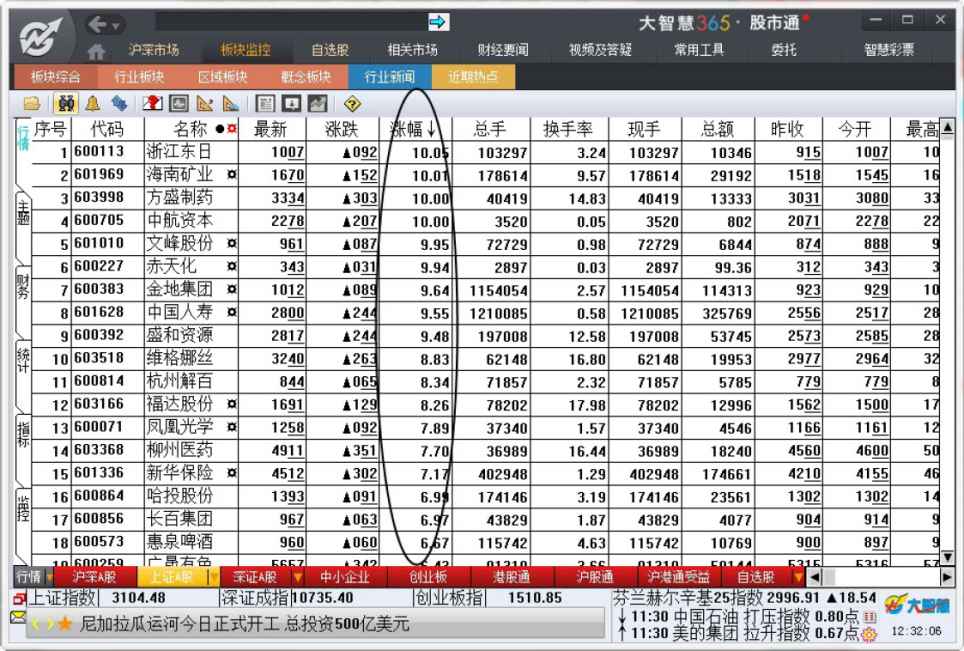
Task: Switch to the 近期热点 tab
Action: [x=473, y=77]
